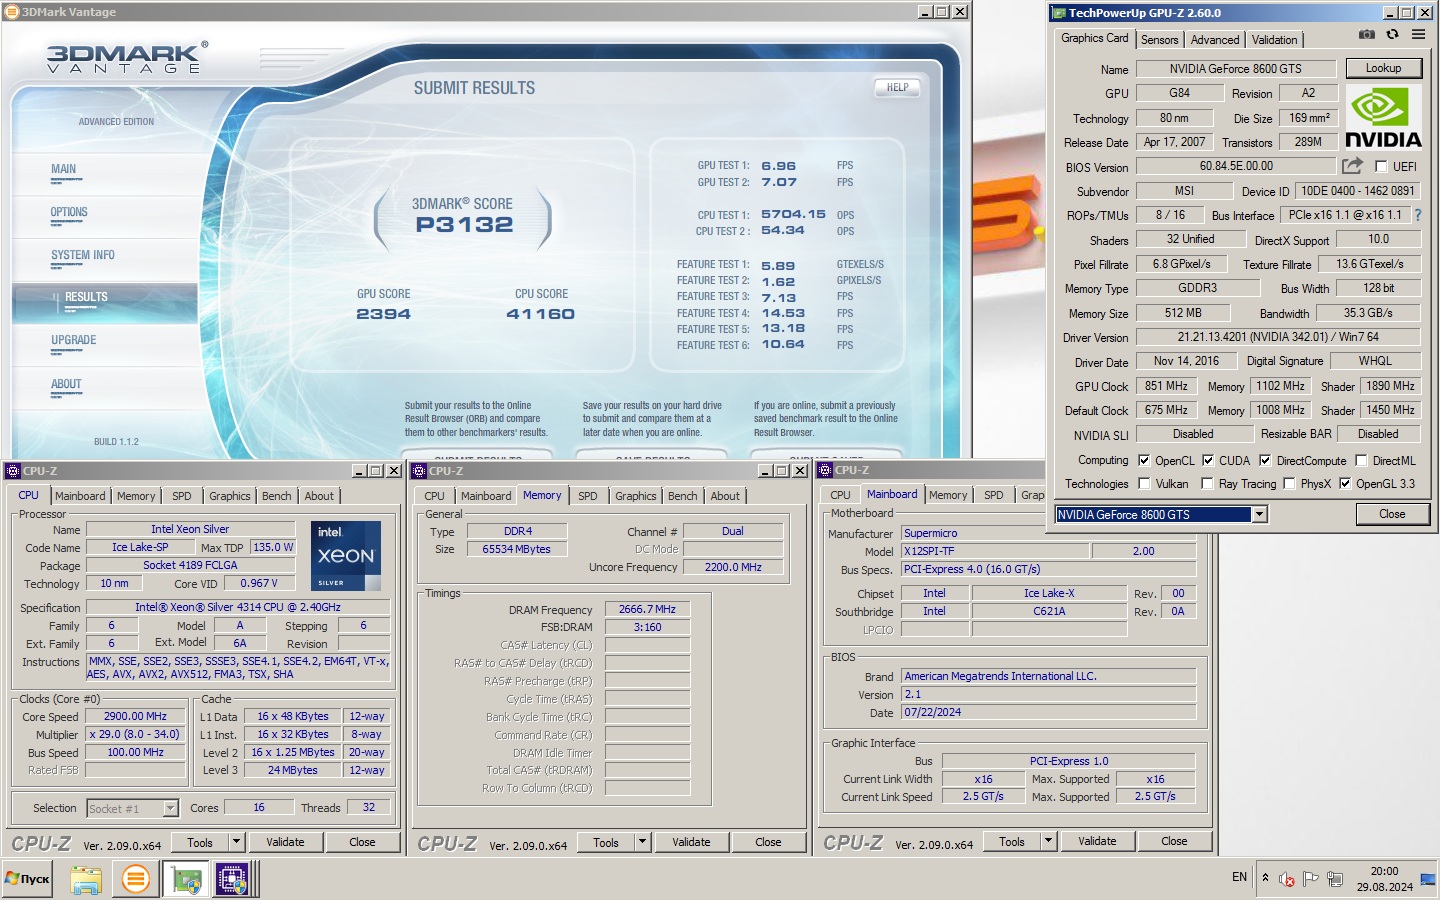Open the GPU-Z hamburger menu icon

tap(1418, 35)
